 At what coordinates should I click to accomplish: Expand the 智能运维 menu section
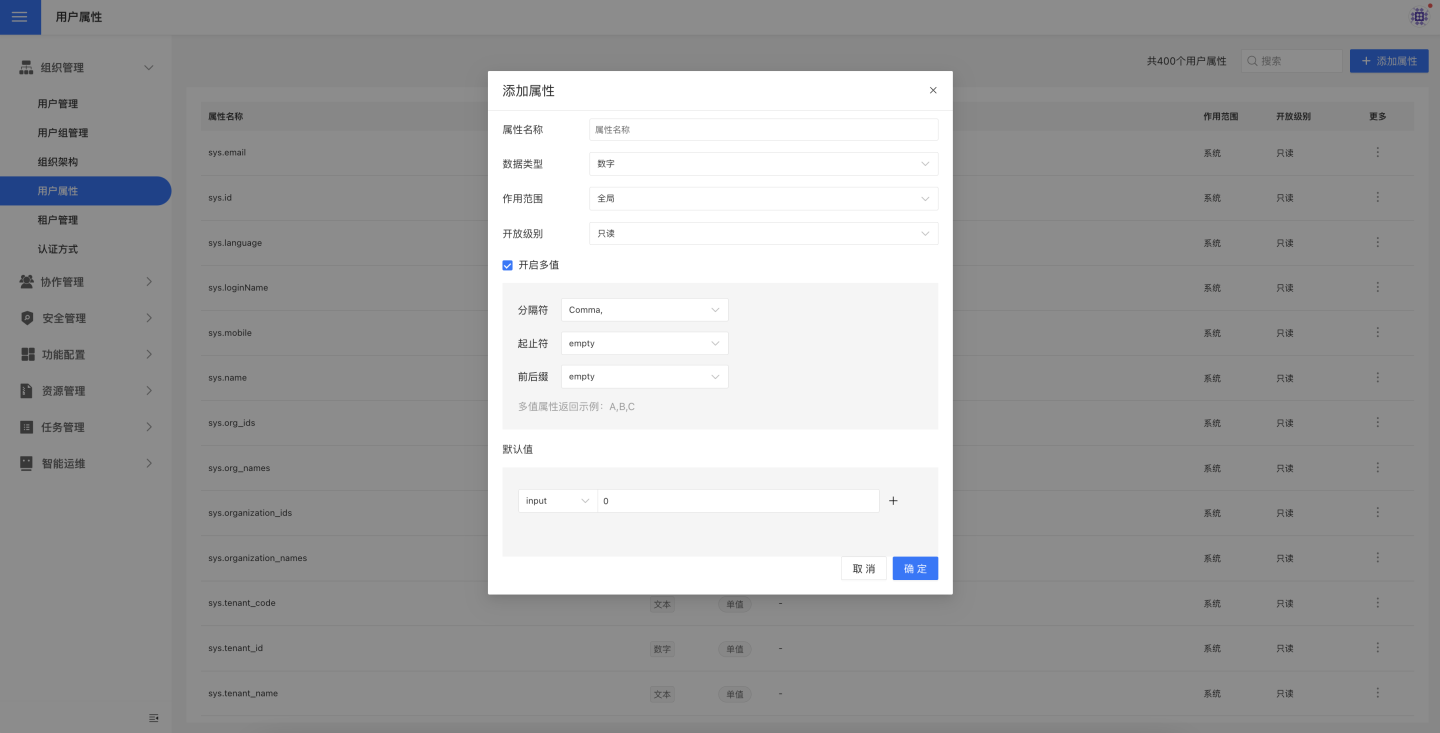[149, 464]
